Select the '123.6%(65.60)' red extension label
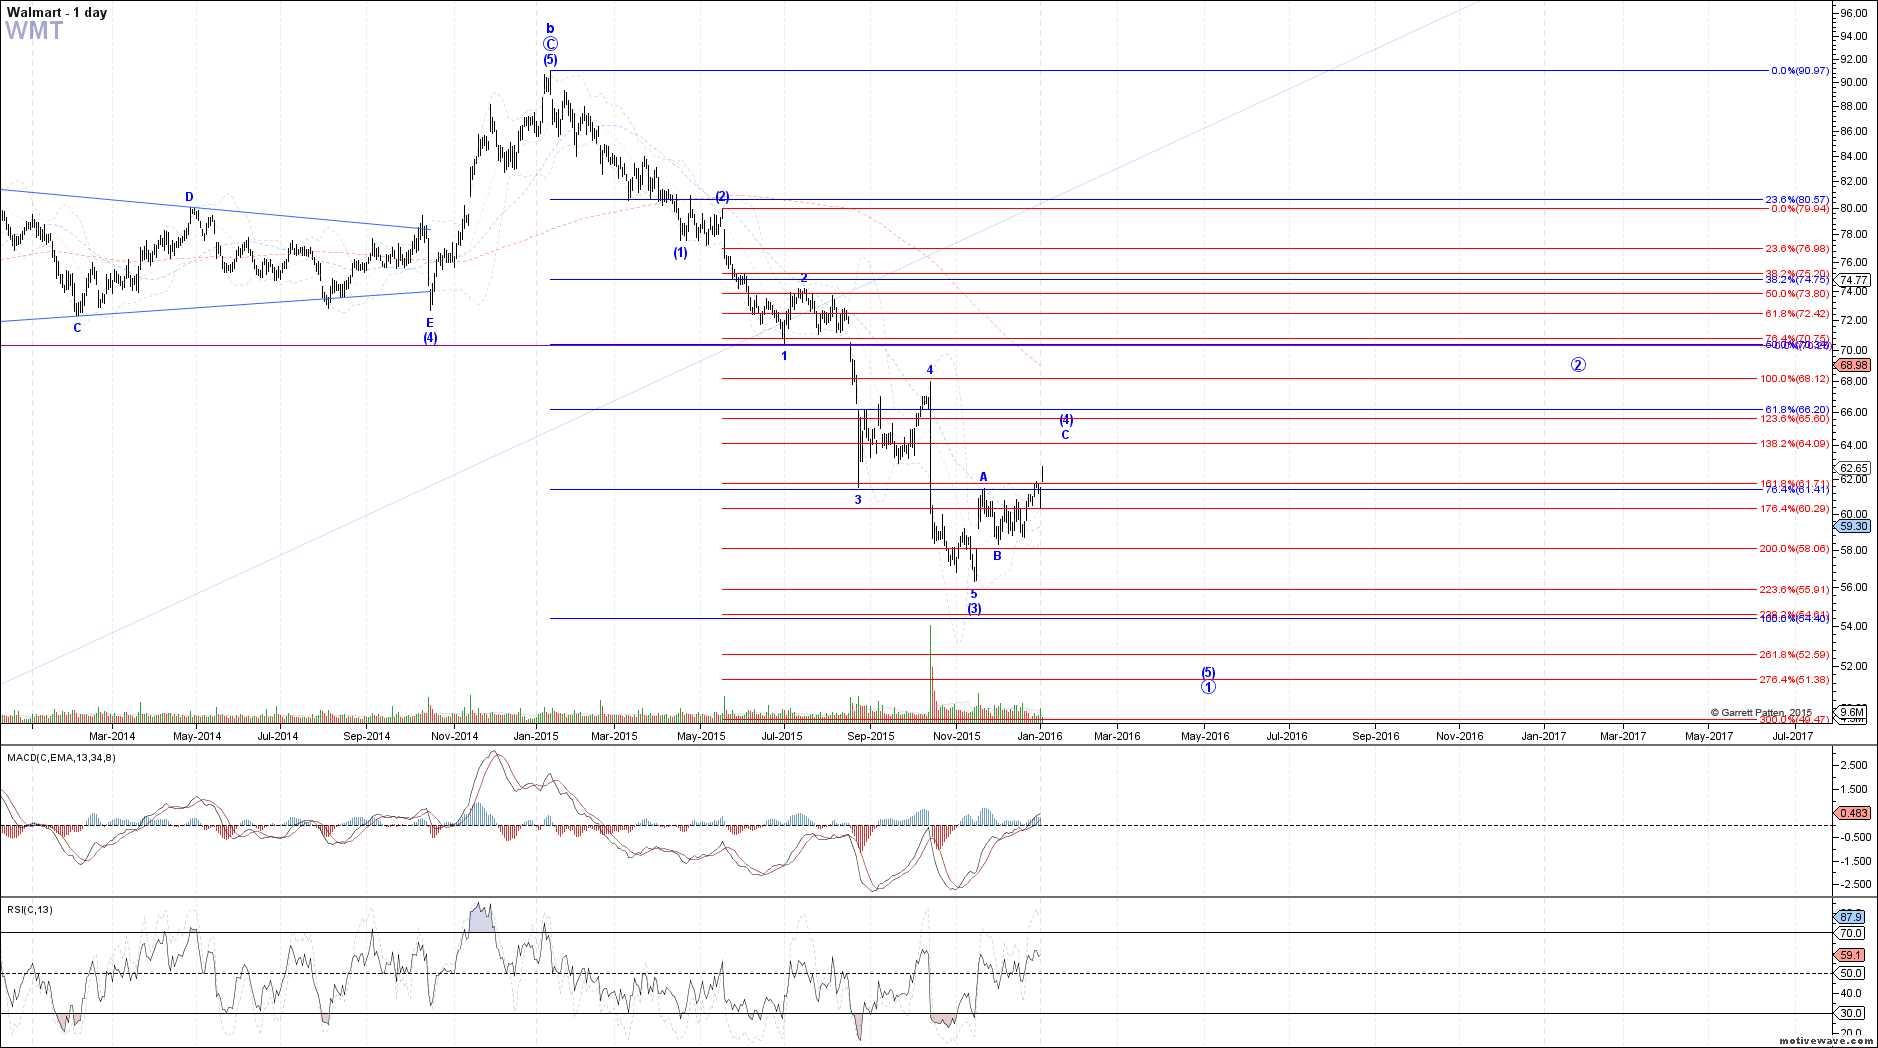This screenshot has width=1878, height=1048. 1795,419
